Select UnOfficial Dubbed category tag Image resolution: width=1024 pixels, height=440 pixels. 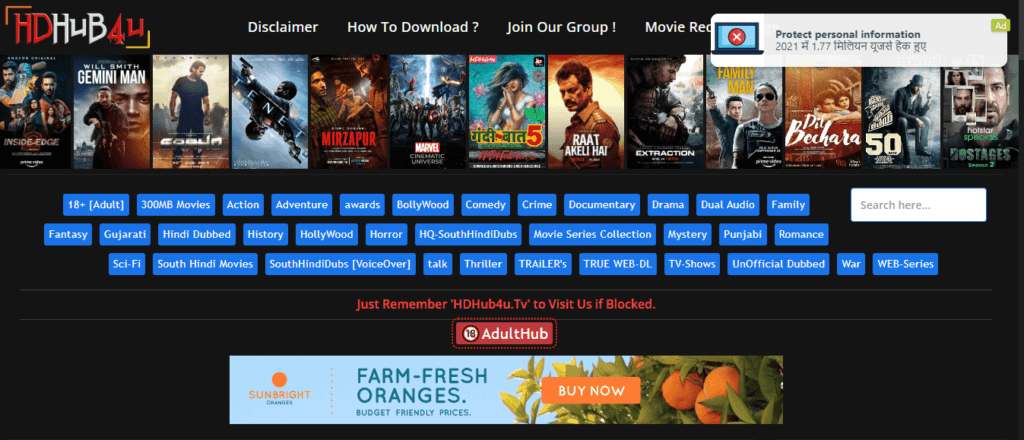778,264
